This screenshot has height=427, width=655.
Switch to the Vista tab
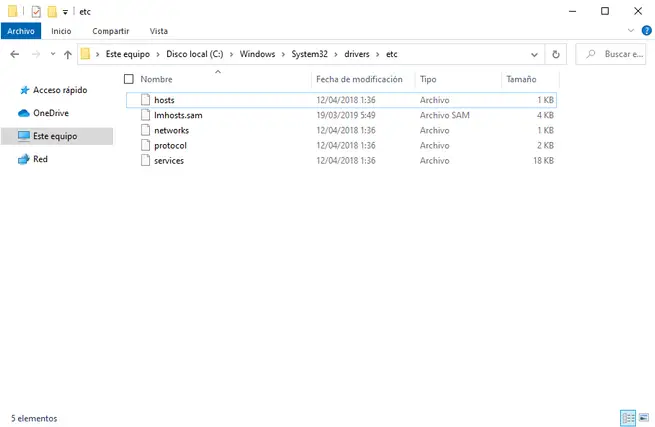click(158, 31)
